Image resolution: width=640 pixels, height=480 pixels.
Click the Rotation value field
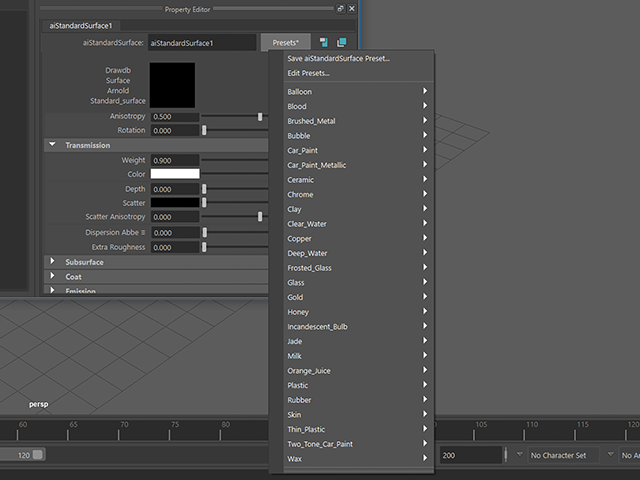pos(175,131)
